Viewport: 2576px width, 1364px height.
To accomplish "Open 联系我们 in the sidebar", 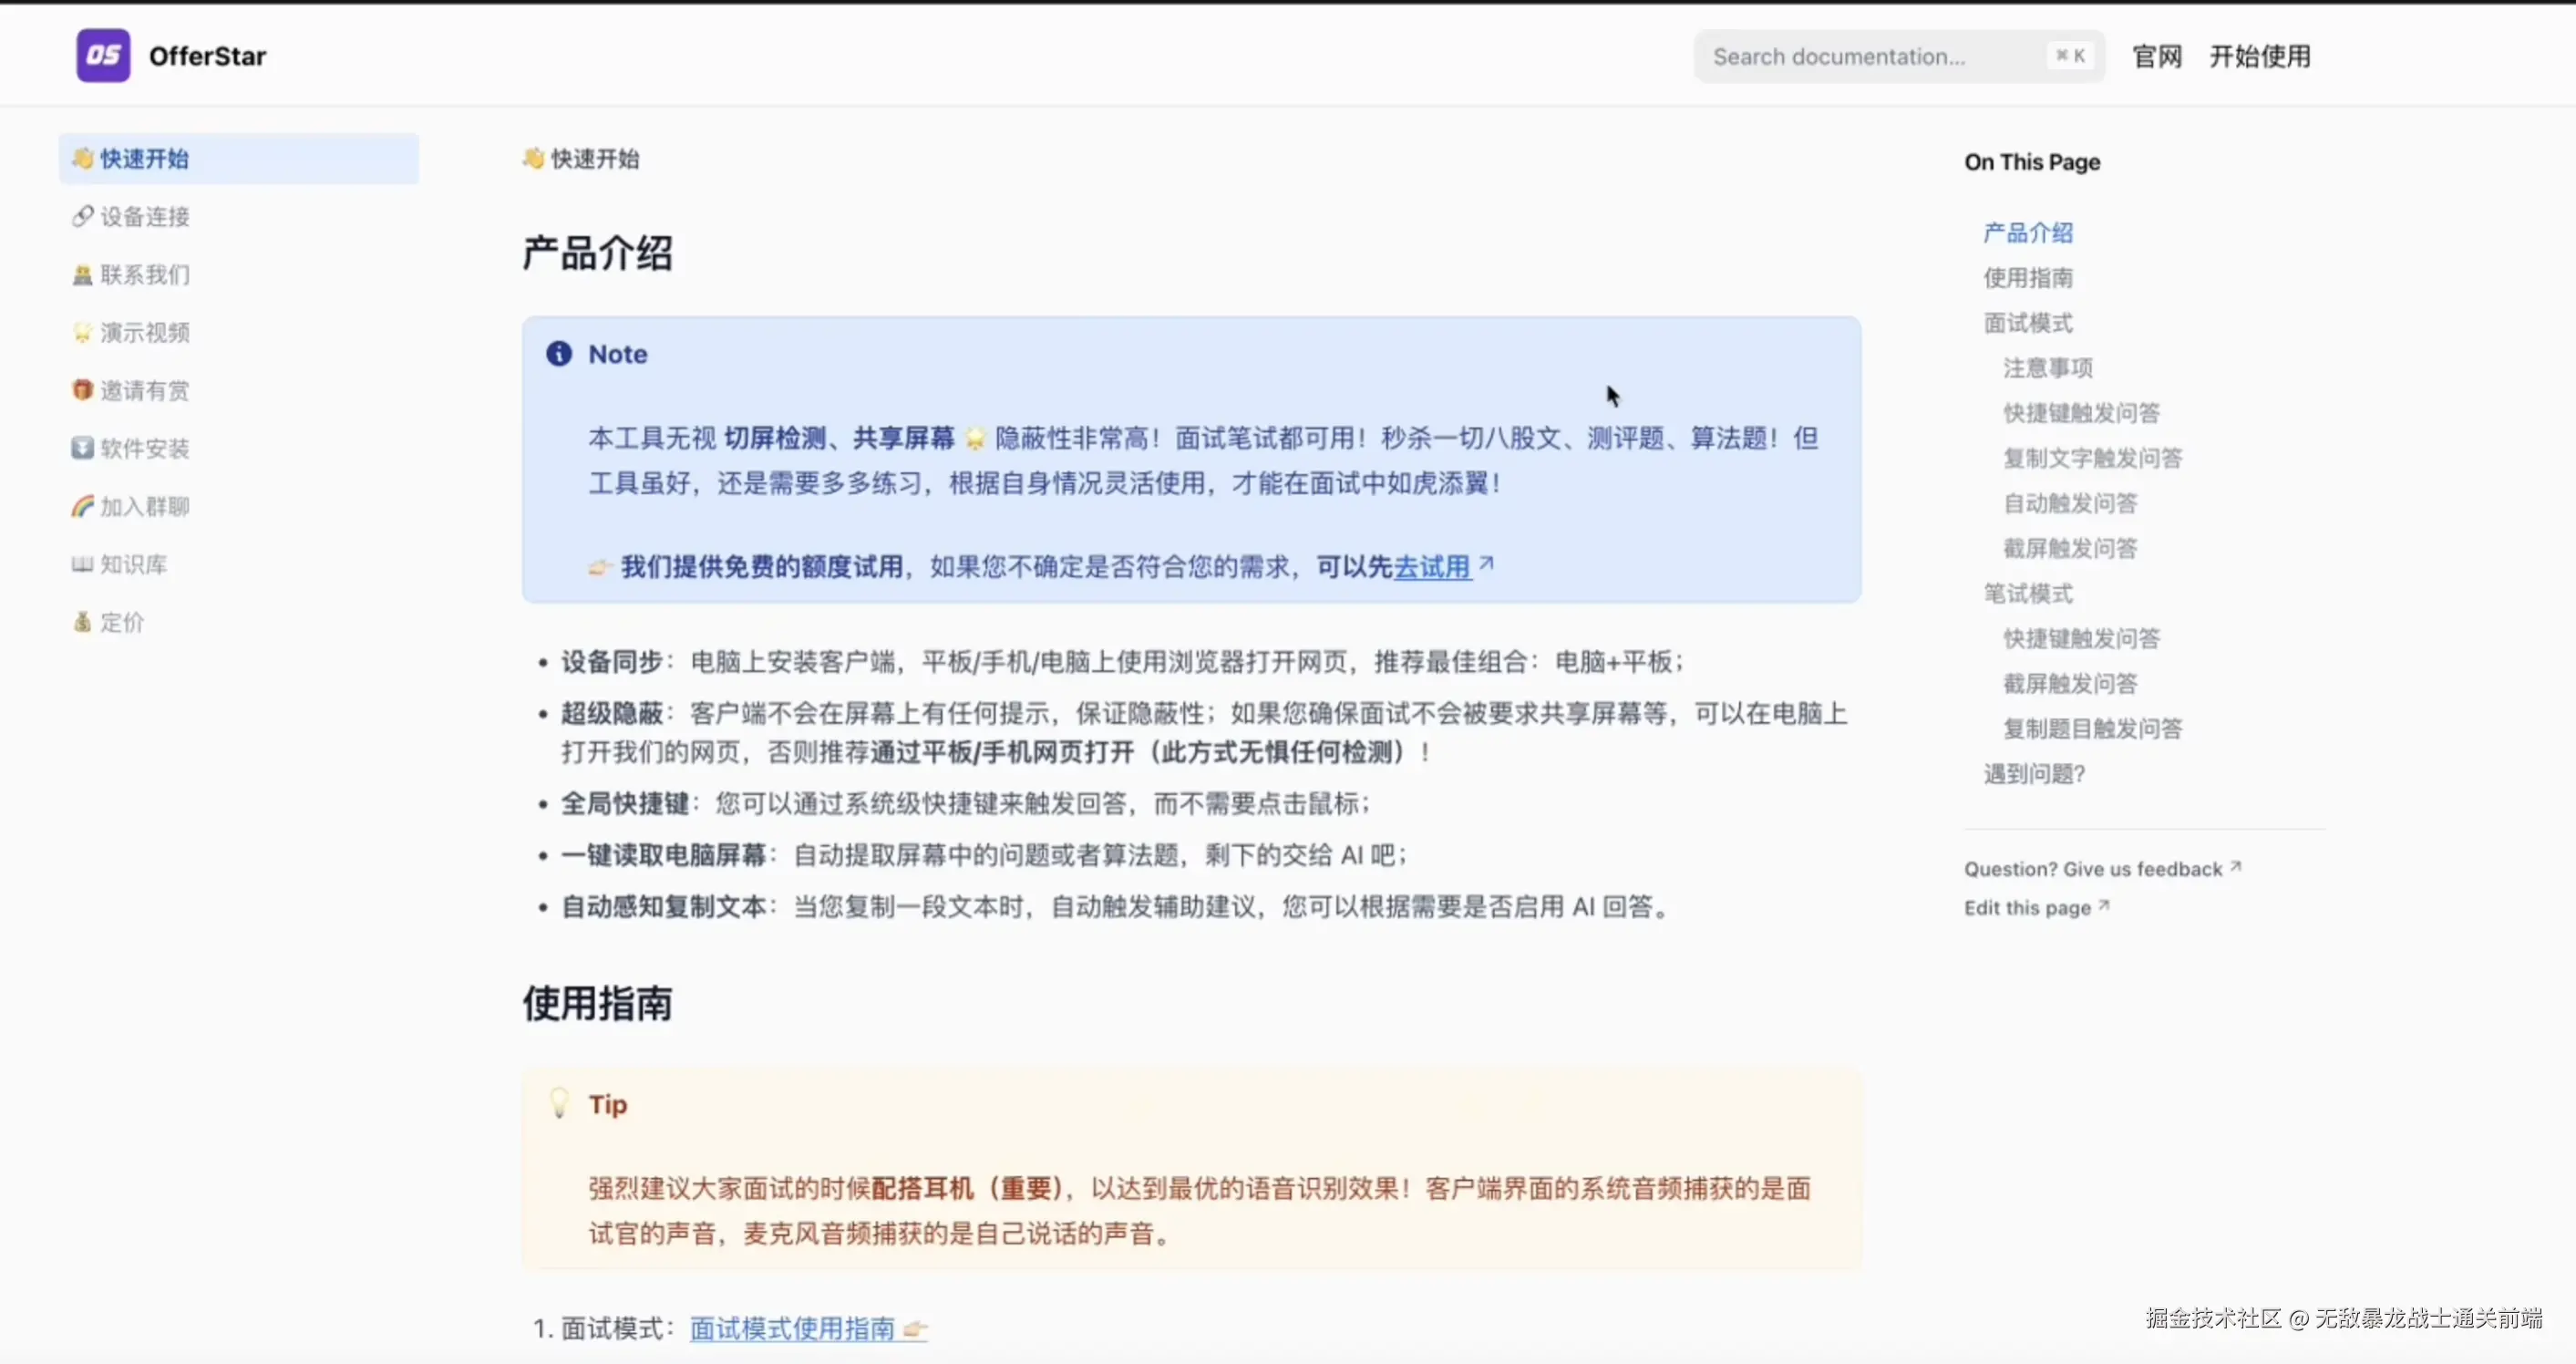I will click(x=145, y=275).
